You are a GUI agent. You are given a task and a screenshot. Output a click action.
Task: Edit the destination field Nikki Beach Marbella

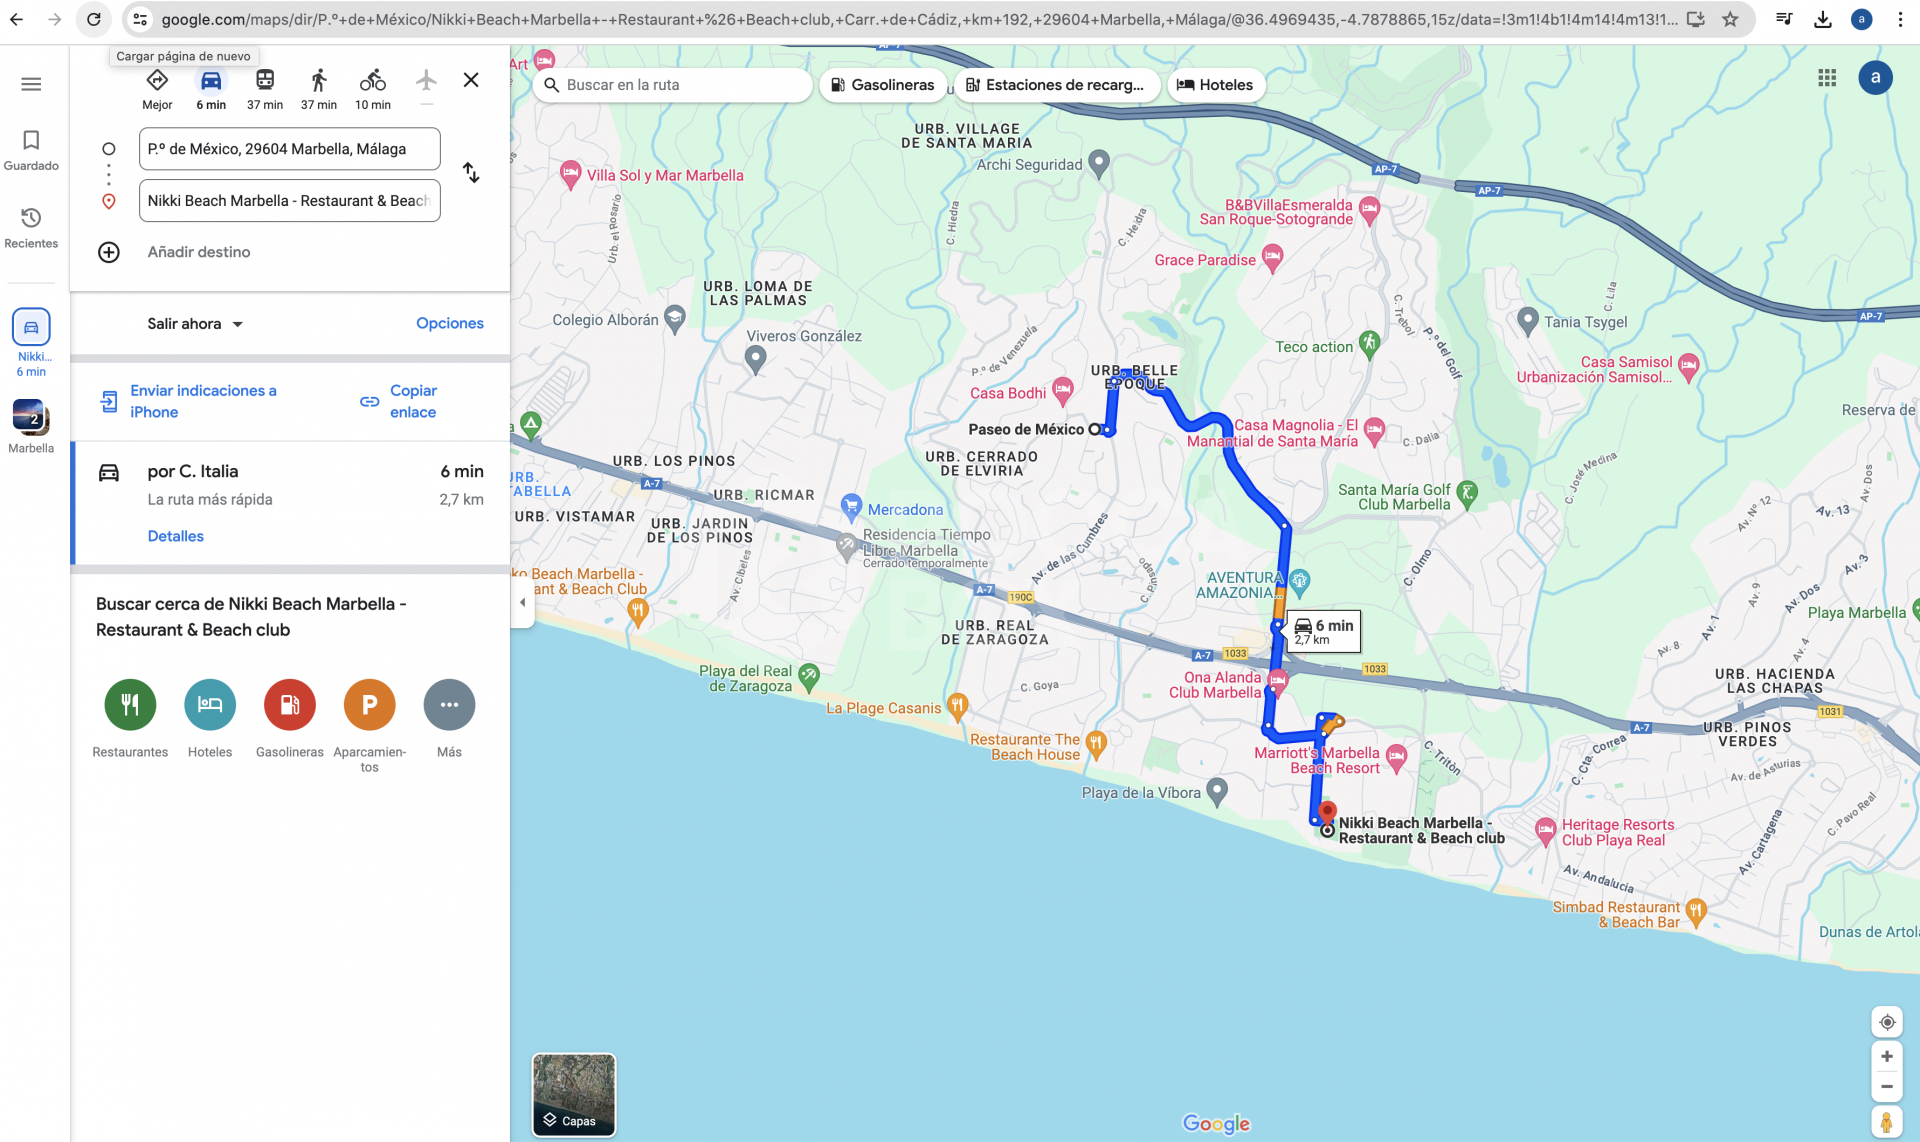point(290,201)
